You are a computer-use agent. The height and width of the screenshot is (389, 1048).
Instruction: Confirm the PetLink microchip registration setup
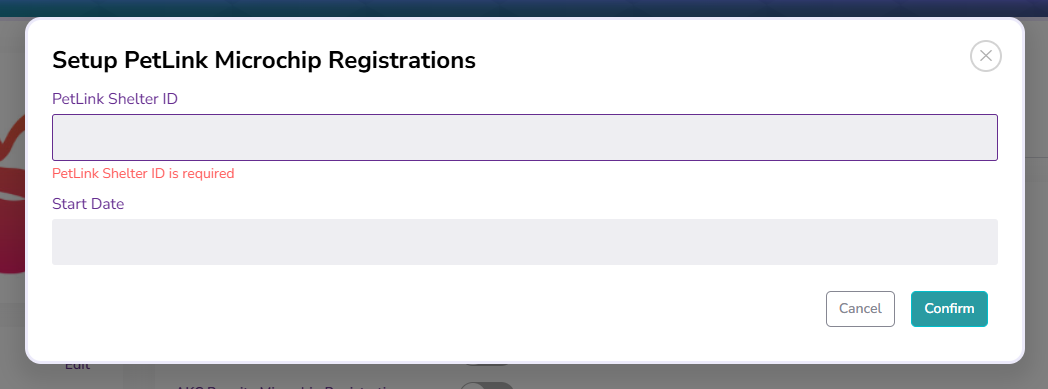tap(949, 309)
